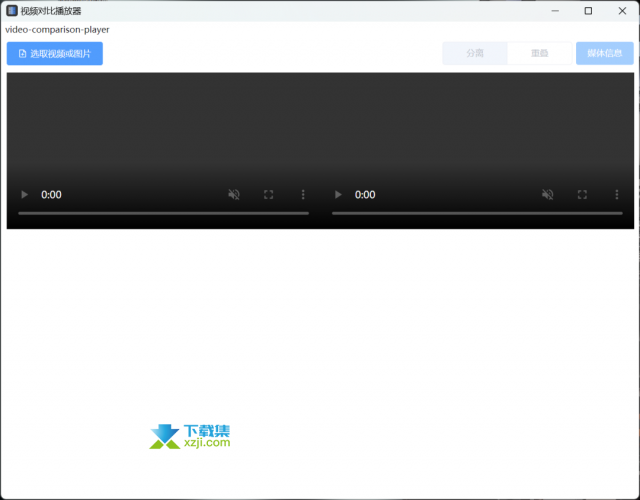Seek on right video progress bar
This screenshot has width=640, height=500.
(x=477, y=213)
